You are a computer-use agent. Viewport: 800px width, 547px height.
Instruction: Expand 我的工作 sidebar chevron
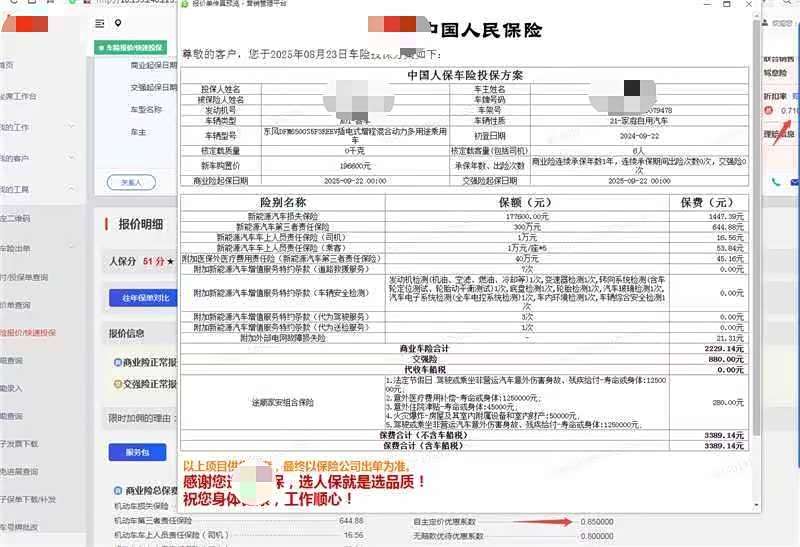click(x=71, y=127)
